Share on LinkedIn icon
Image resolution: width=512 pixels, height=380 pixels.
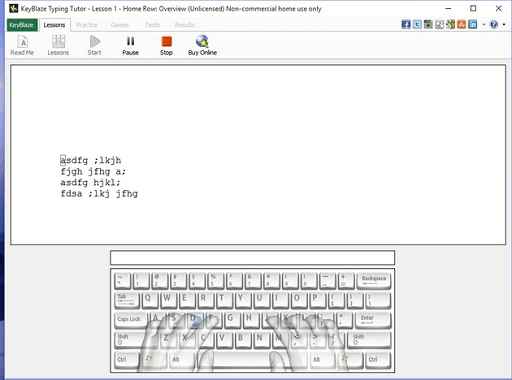[x=472, y=24]
